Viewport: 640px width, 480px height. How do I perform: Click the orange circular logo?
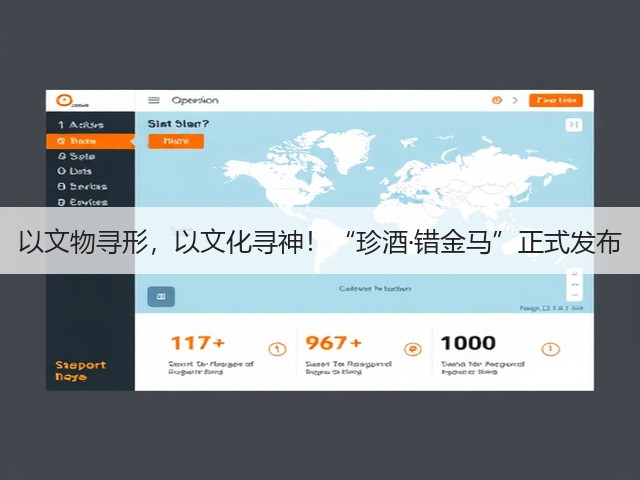64,100
